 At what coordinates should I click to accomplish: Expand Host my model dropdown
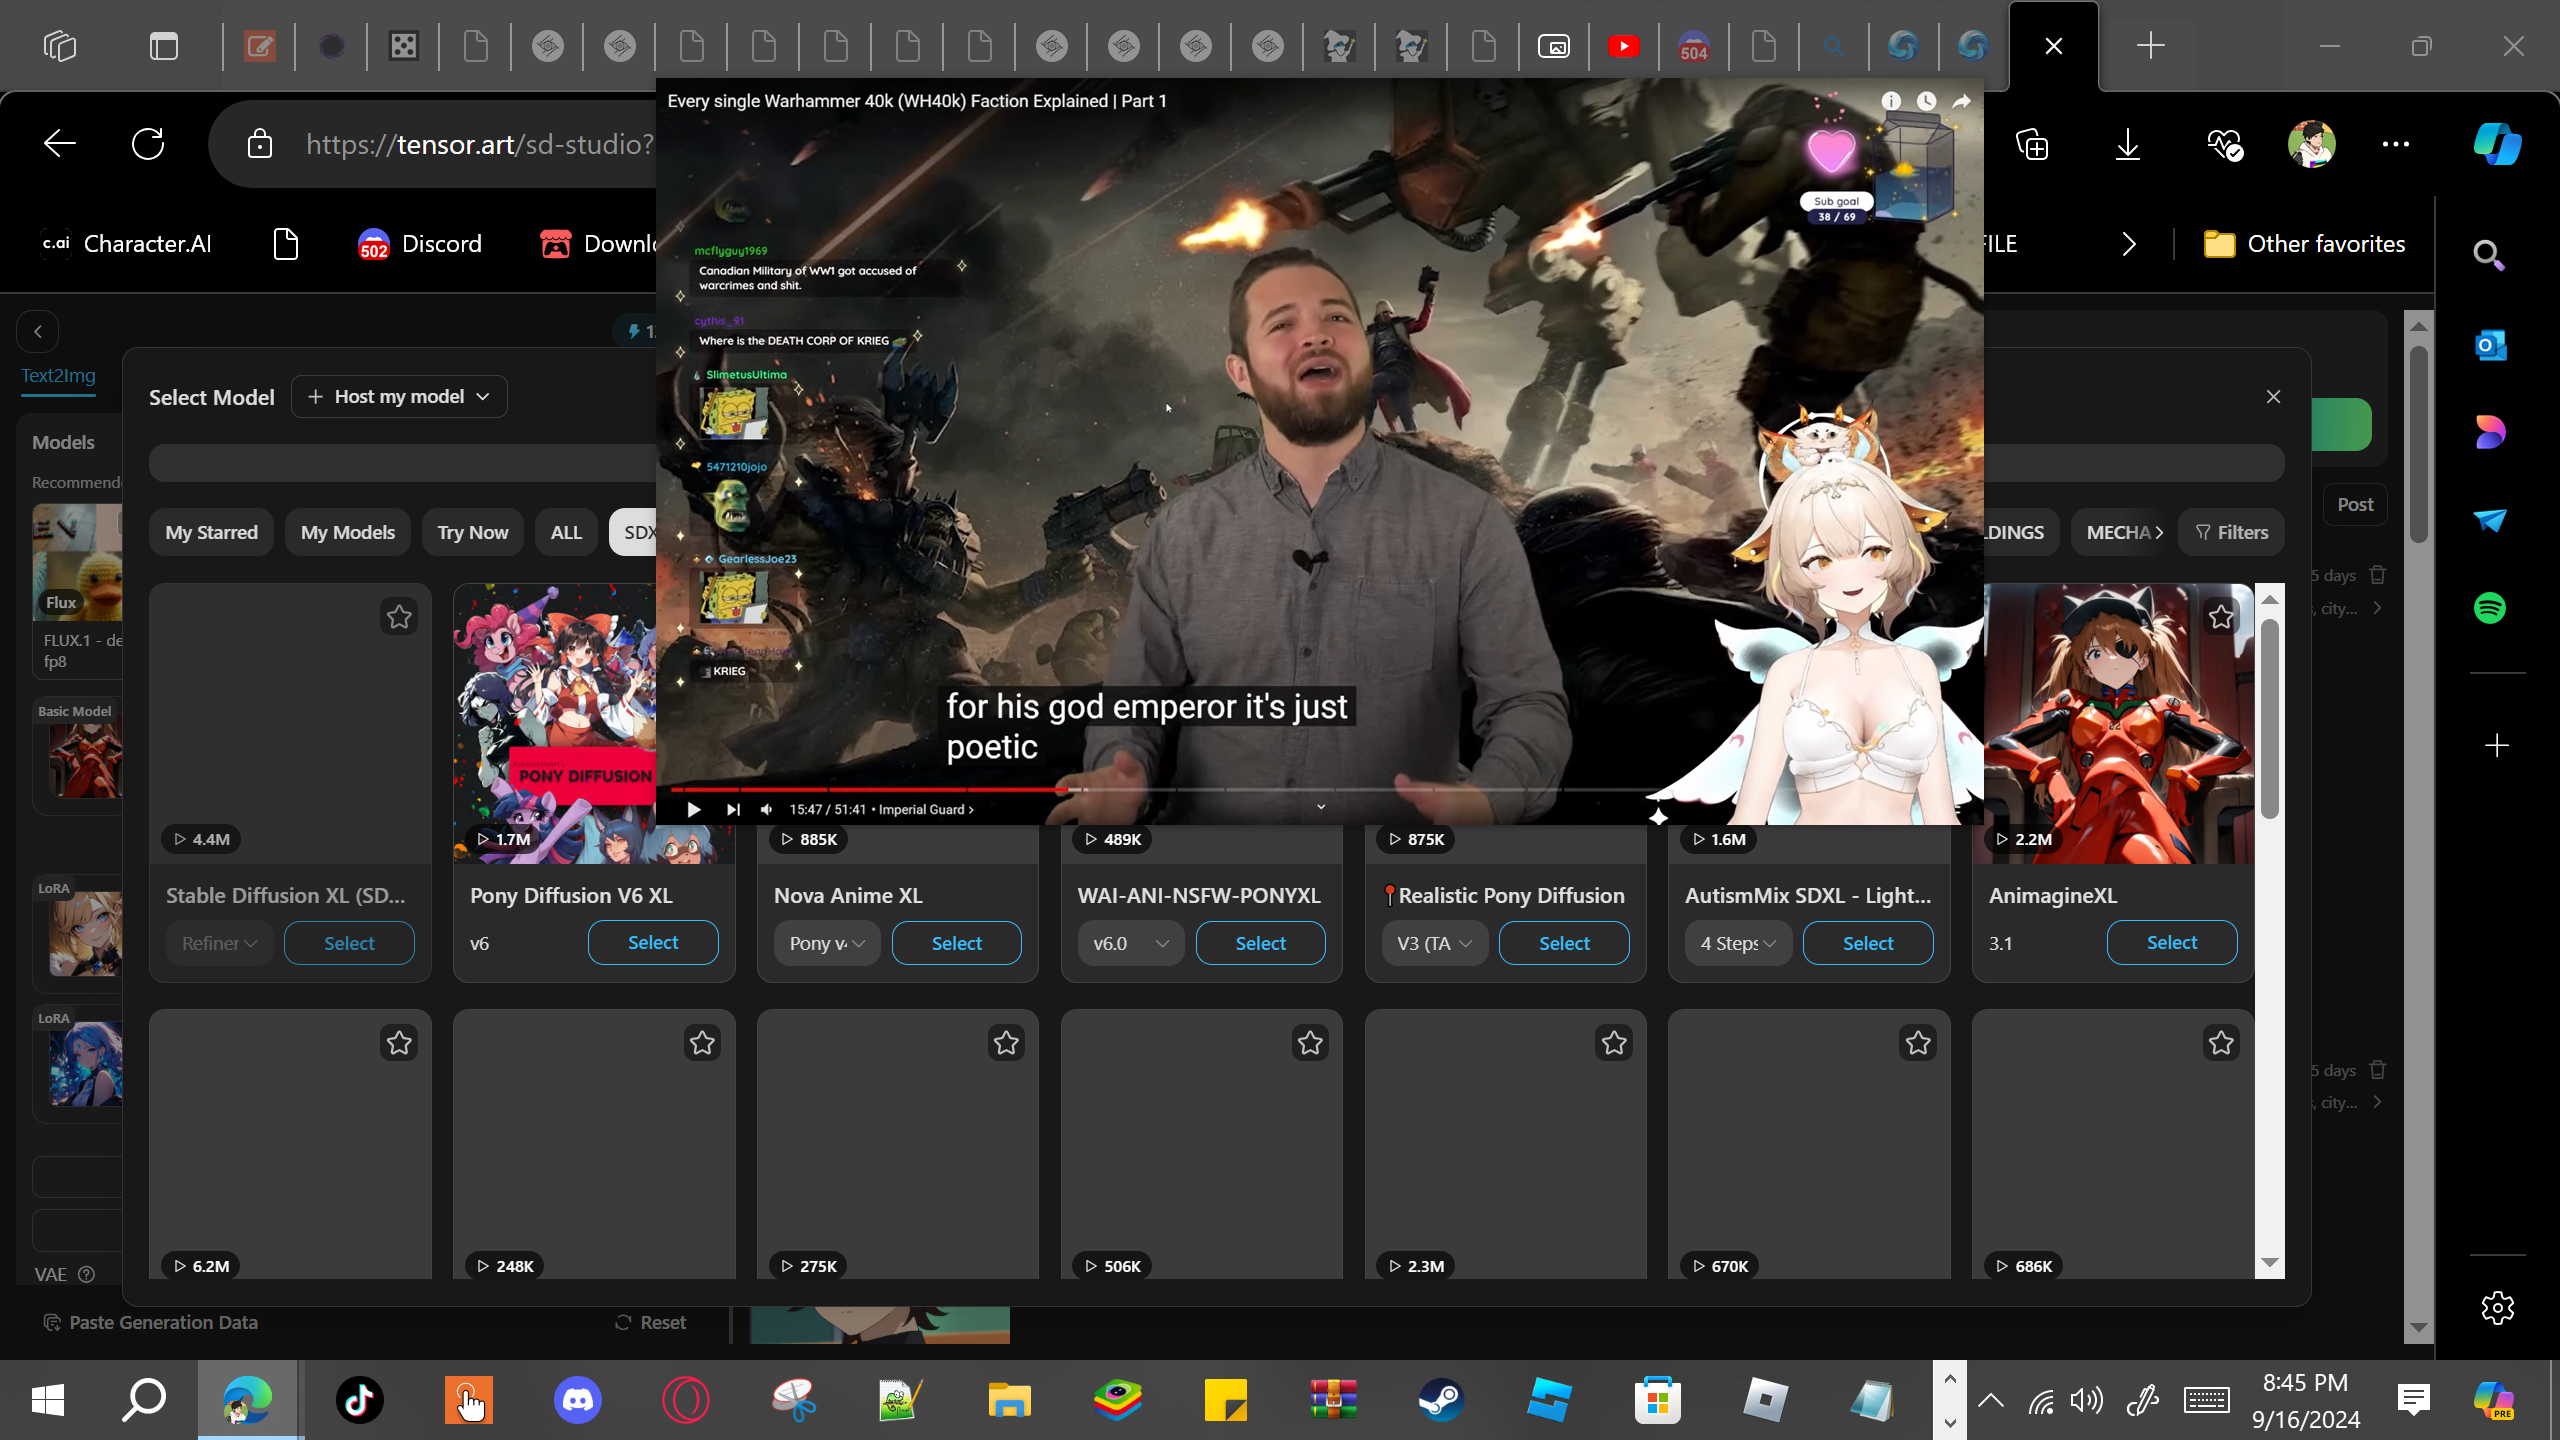coord(399,397)
